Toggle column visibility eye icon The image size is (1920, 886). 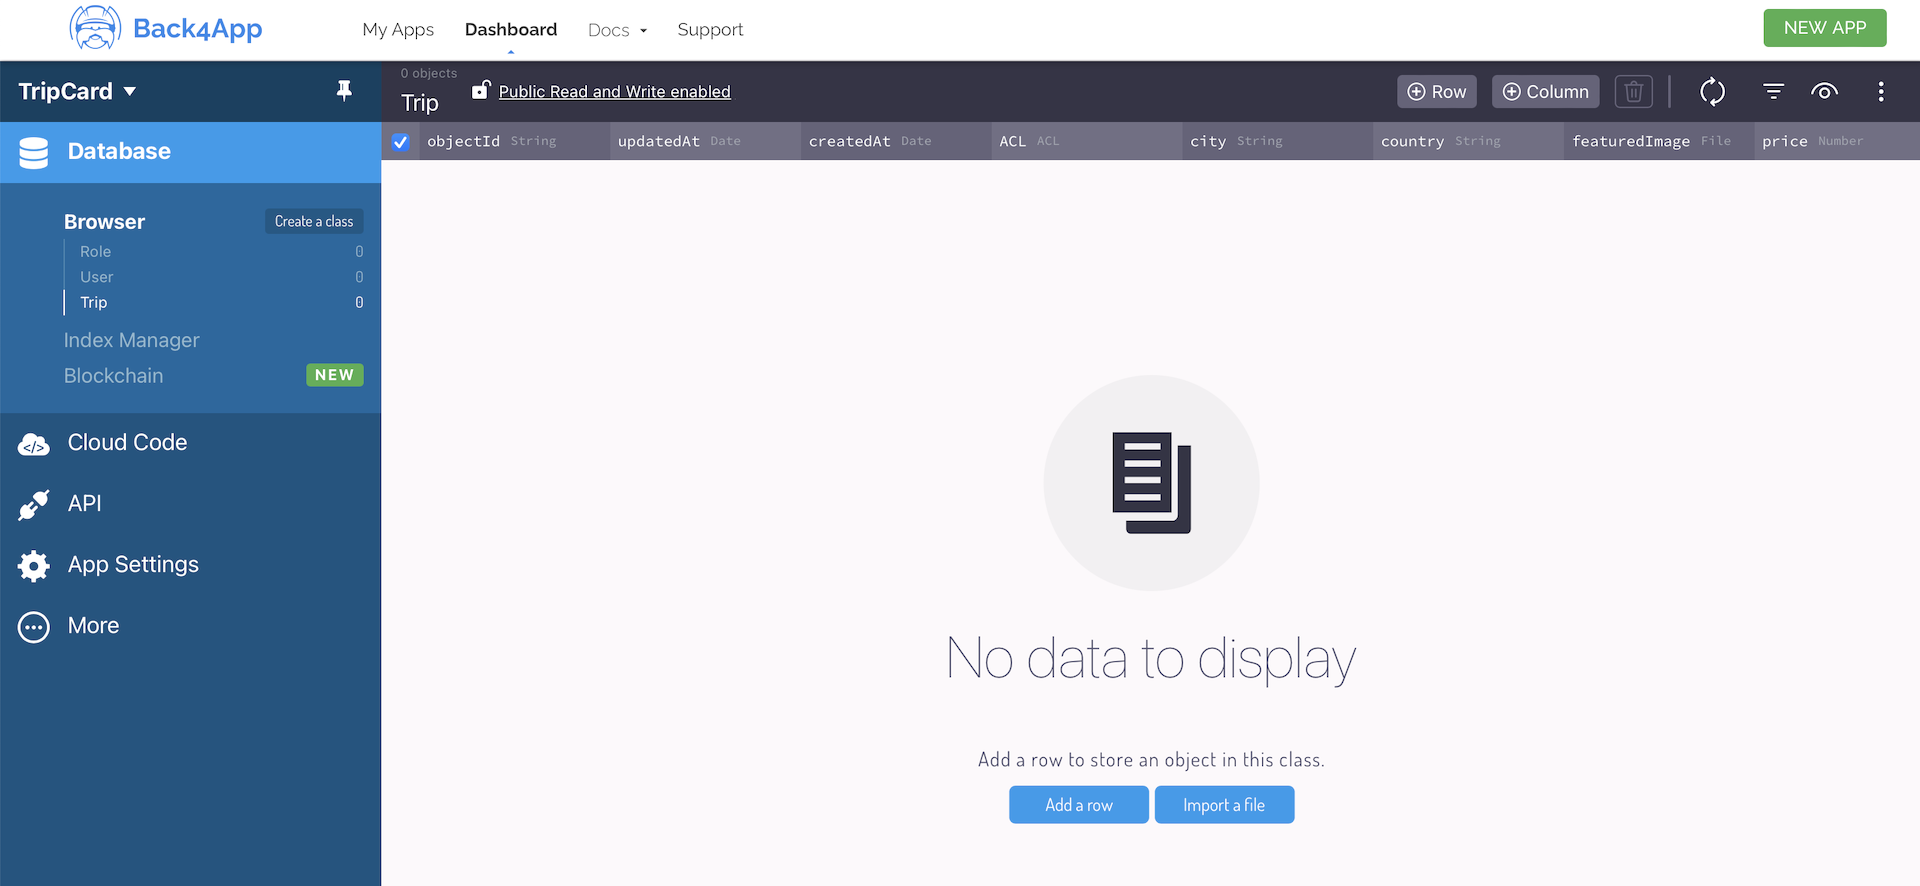point(1824,92)
